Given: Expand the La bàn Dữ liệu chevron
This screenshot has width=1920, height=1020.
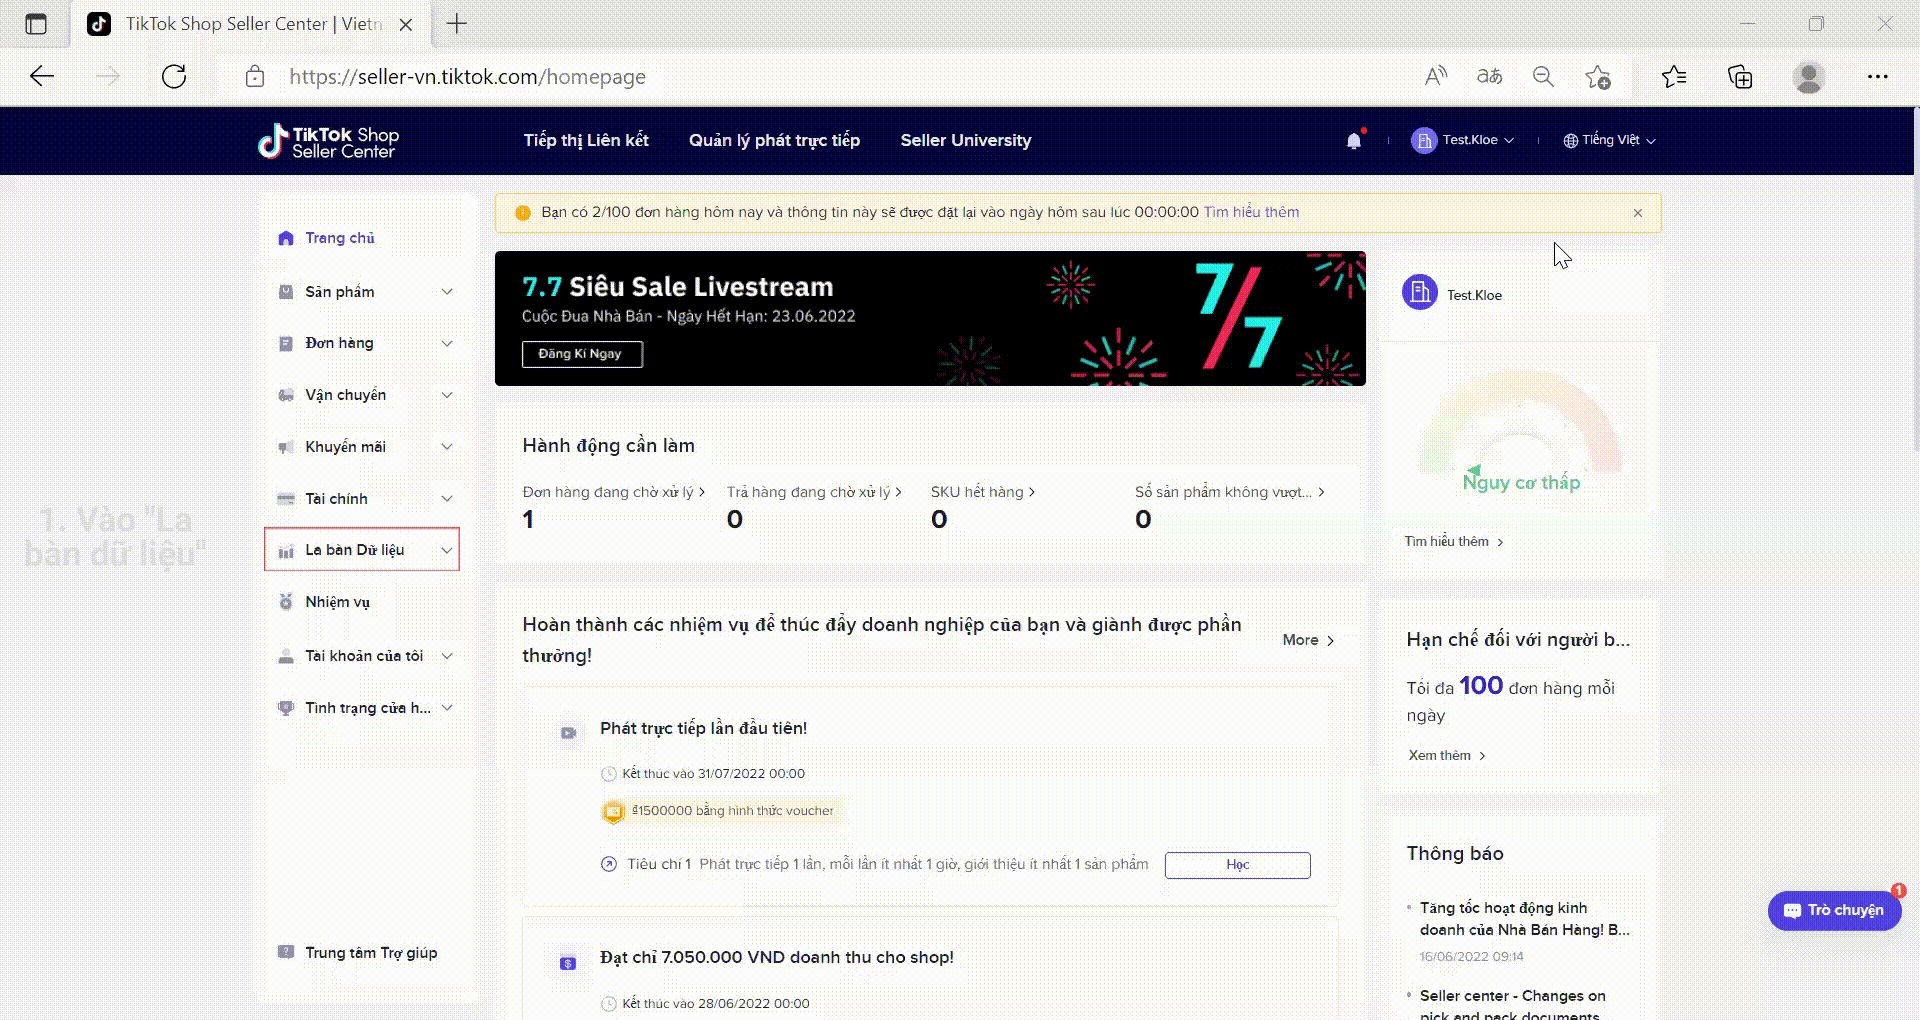Looking at the screenshot, I should 447,551.
